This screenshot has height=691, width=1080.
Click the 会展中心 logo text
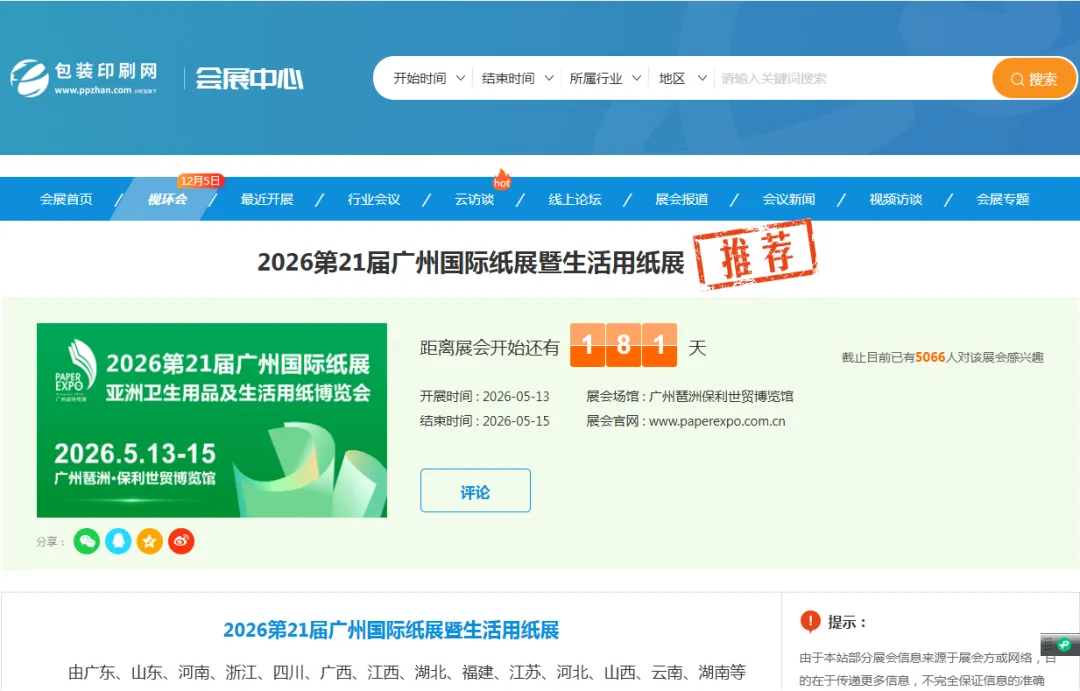pyautogui.click(x=249, y=79)
